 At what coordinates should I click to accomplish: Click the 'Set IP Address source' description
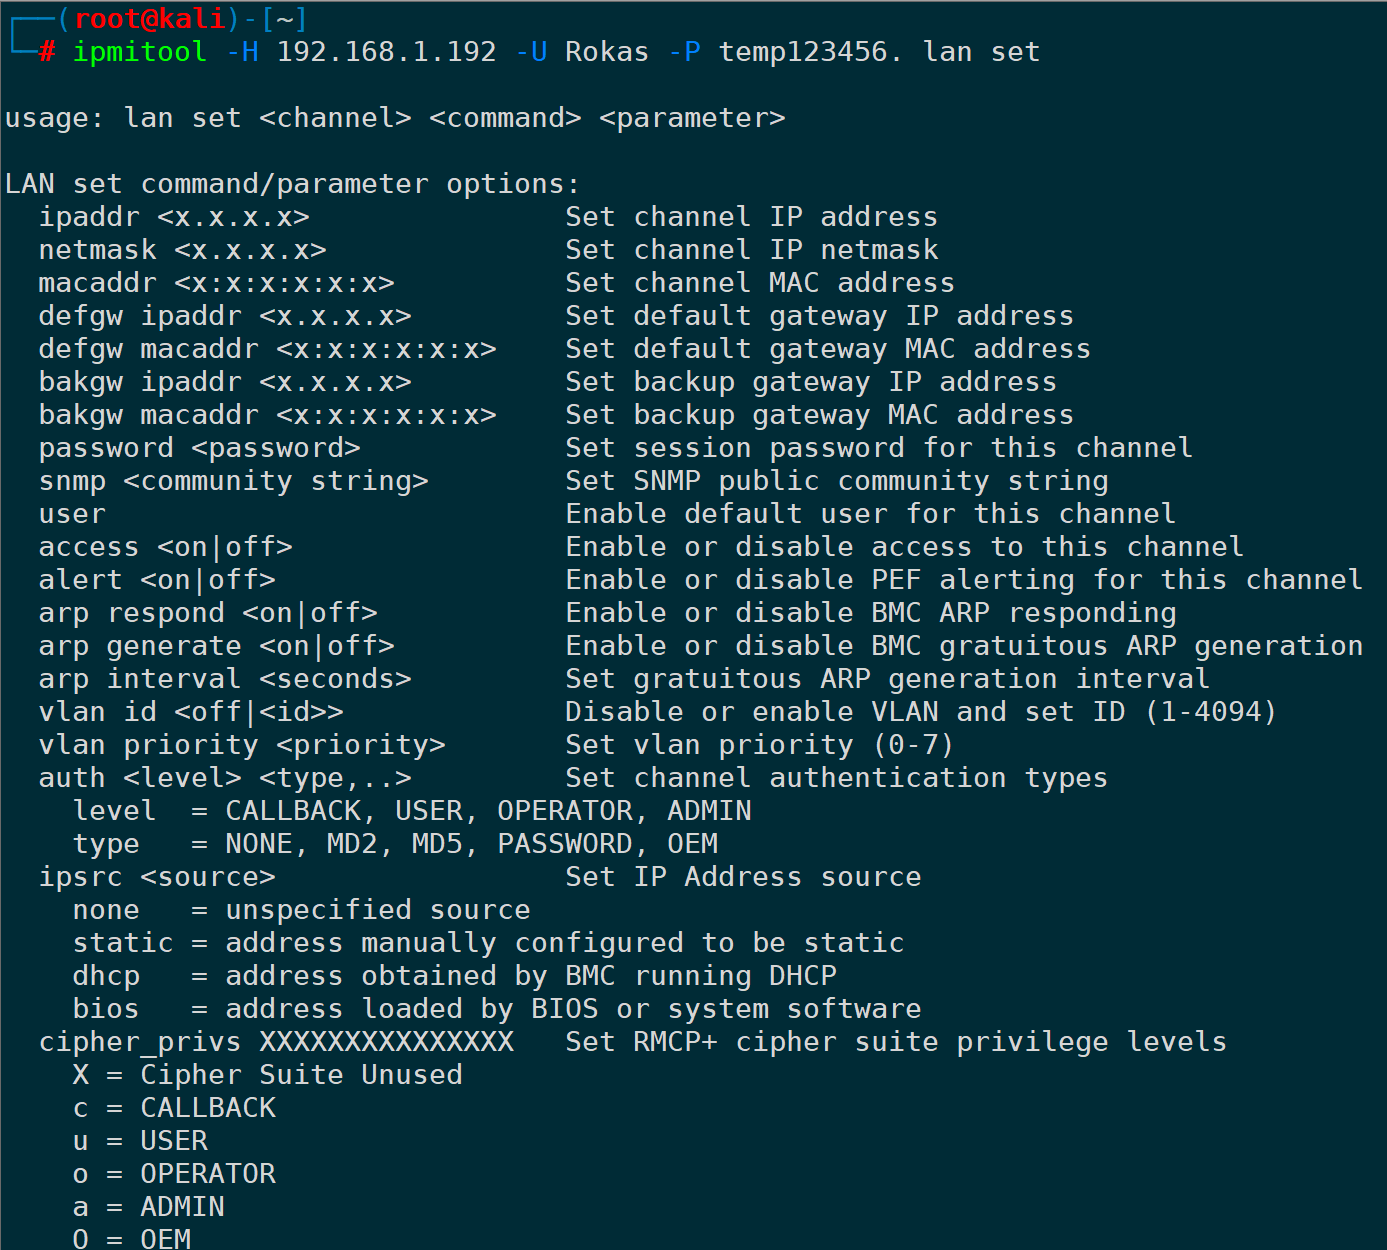743,877
